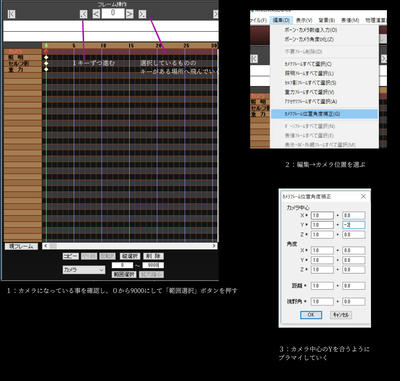The width and height of the screenshot is (400, 381).
Task: Open the カメラ dropdown below the timeline
Action: 84,270
